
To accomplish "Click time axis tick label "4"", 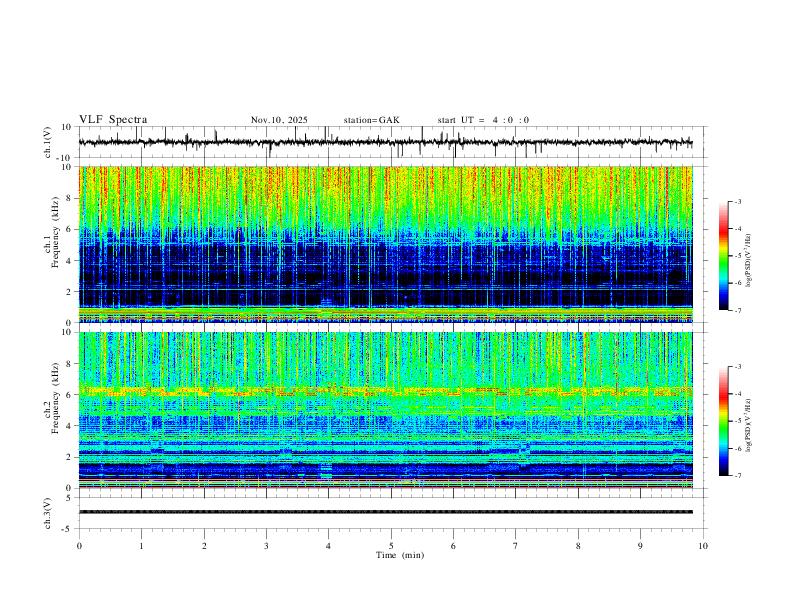I will click(x=329, y=546).
